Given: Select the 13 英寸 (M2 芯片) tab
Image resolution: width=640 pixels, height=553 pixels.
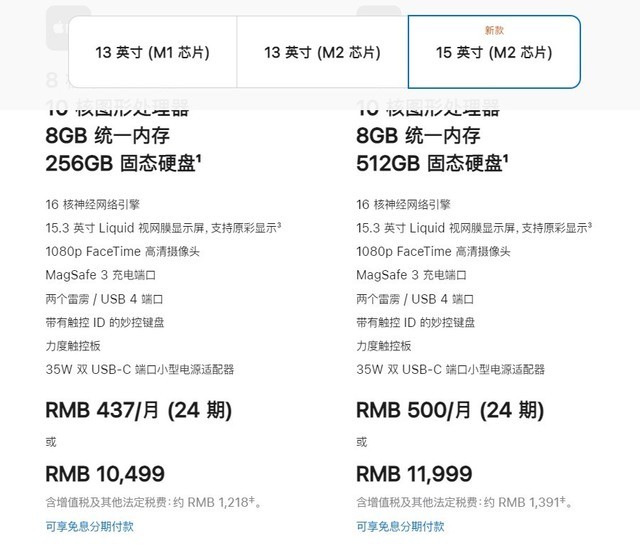Looking at the screenshot, I should coord(322,52).
